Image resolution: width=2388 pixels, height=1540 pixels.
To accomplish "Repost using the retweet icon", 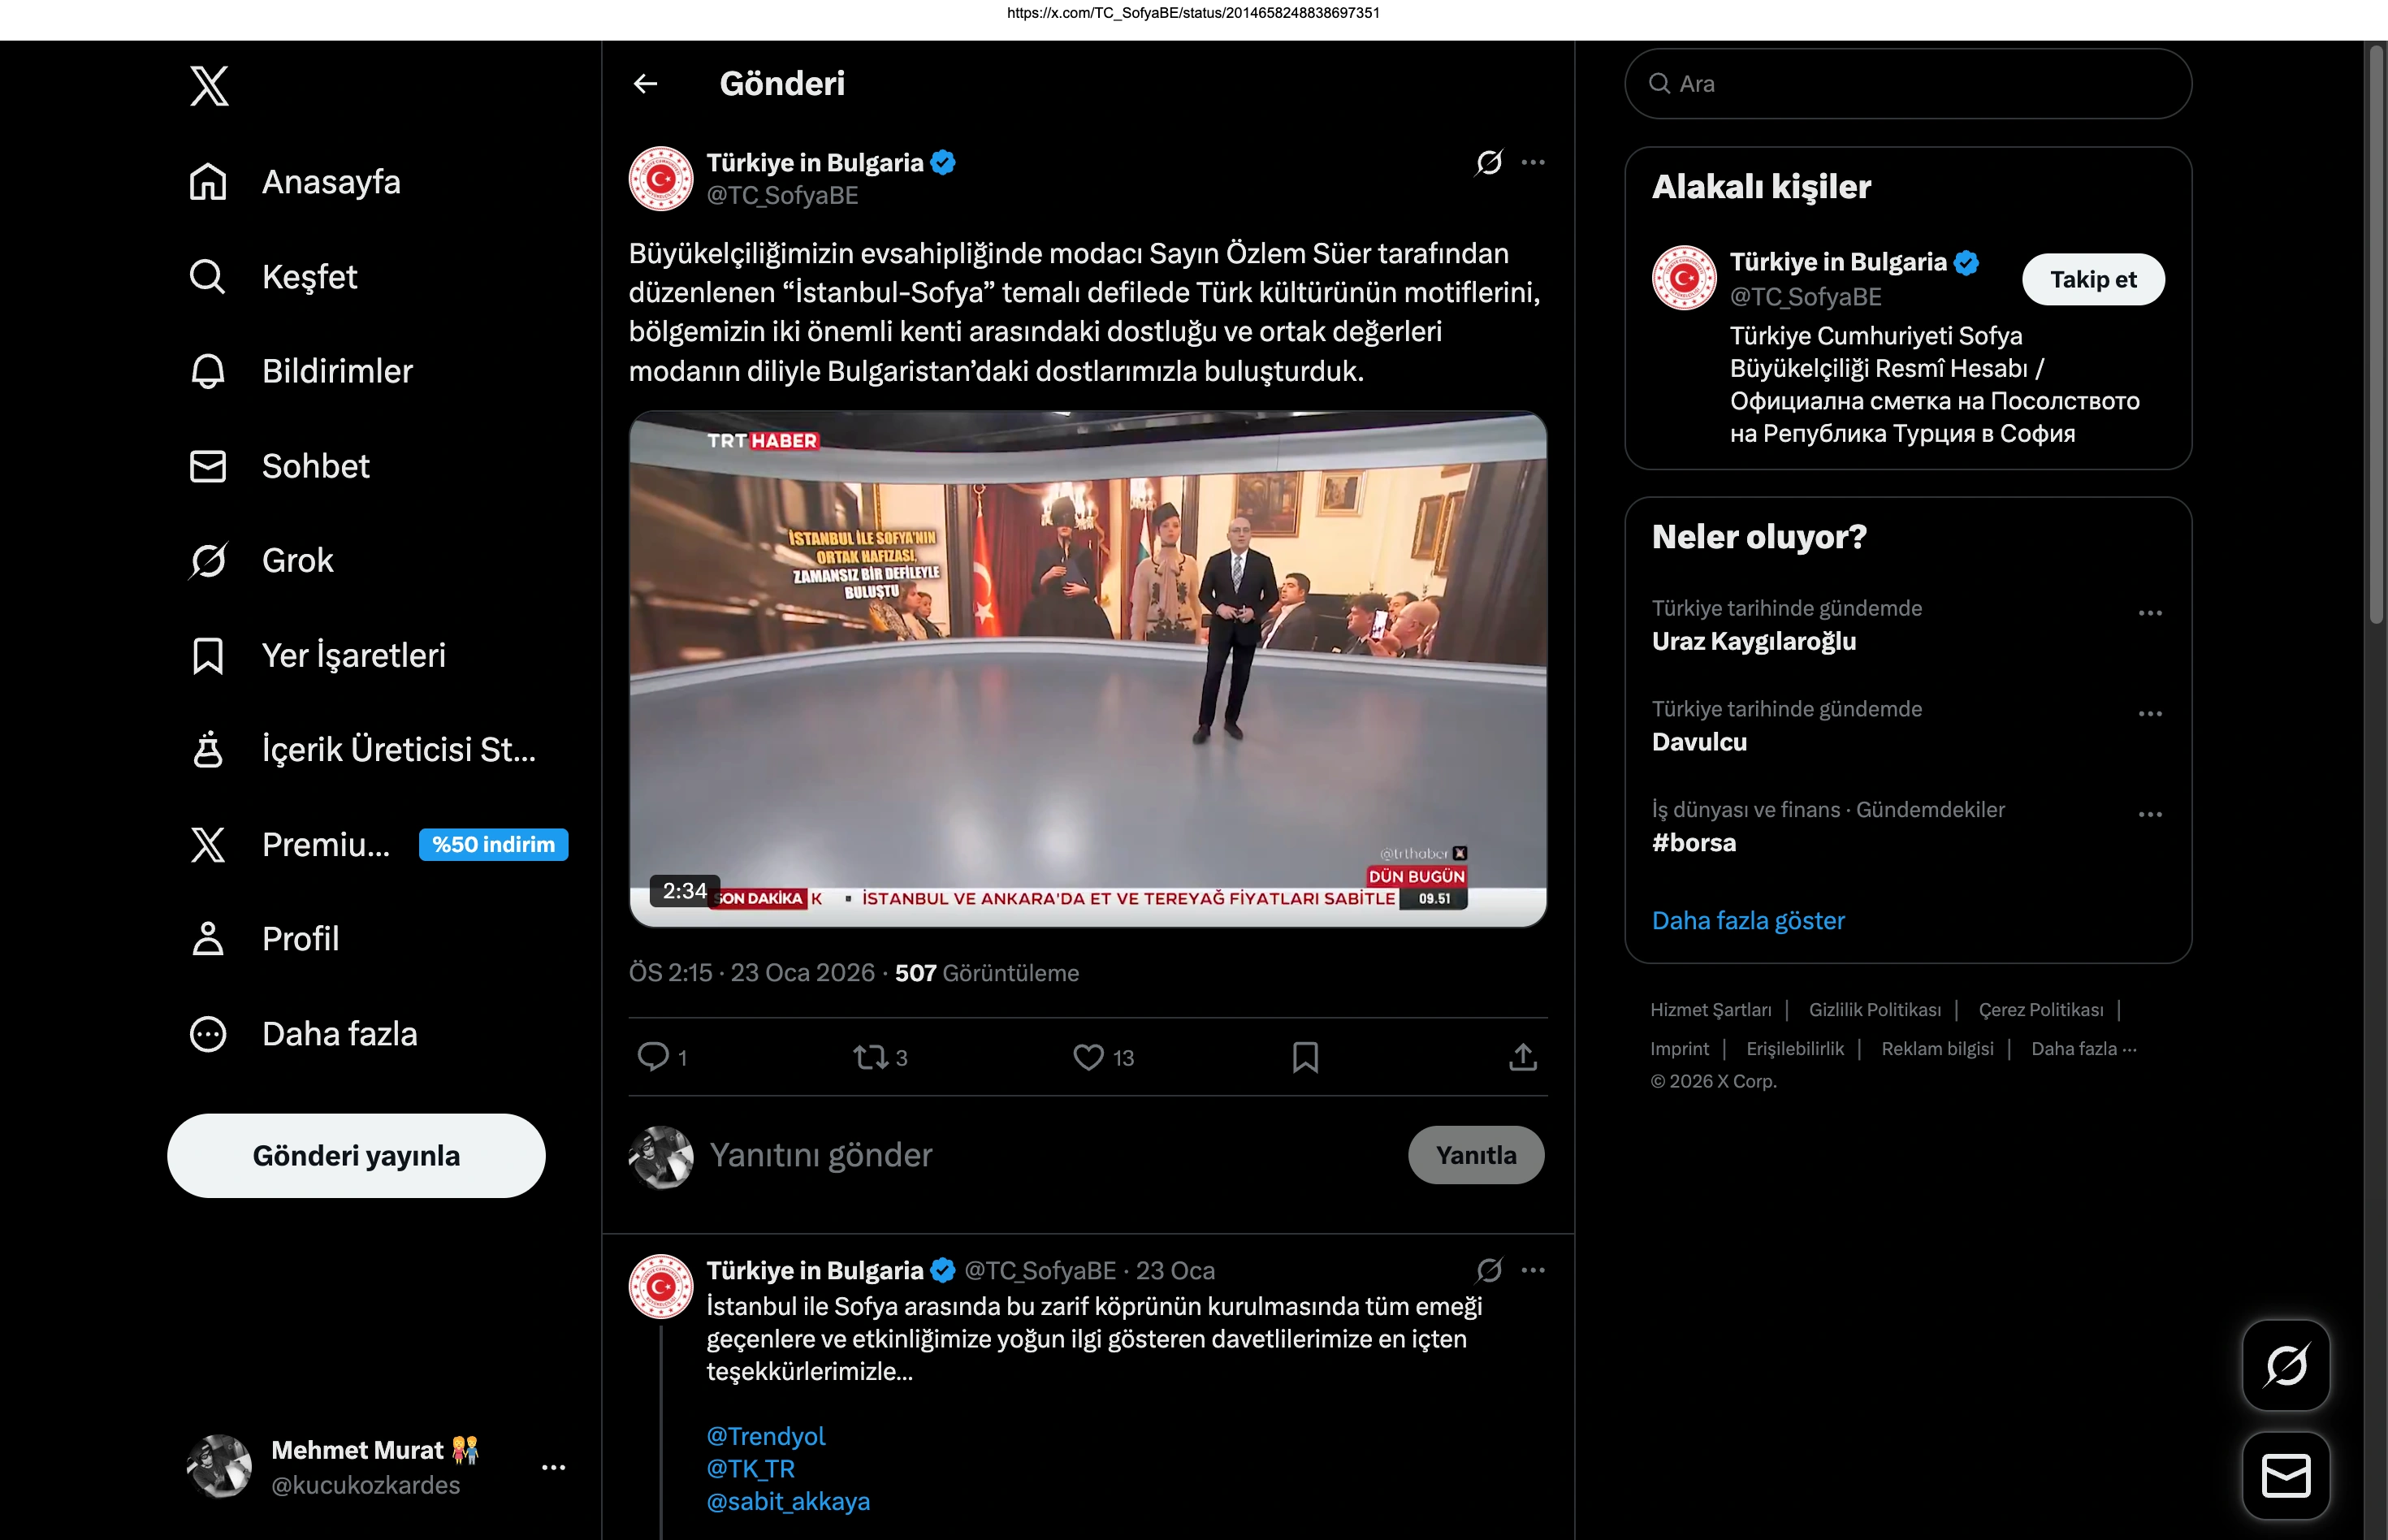I will (x=870, y=1057).
